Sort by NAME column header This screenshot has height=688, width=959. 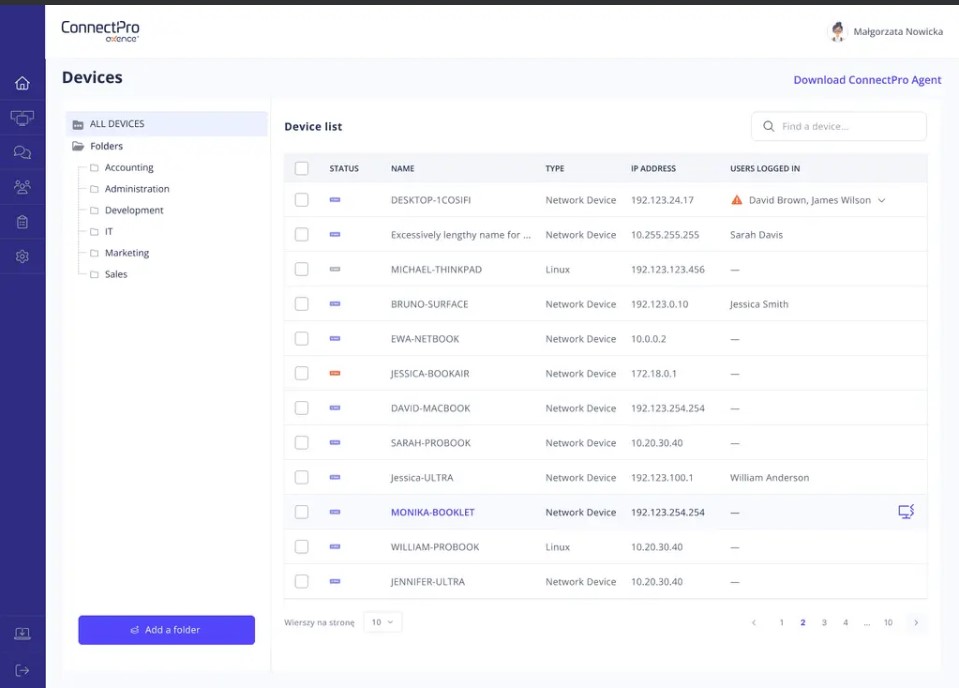(402, 169)
